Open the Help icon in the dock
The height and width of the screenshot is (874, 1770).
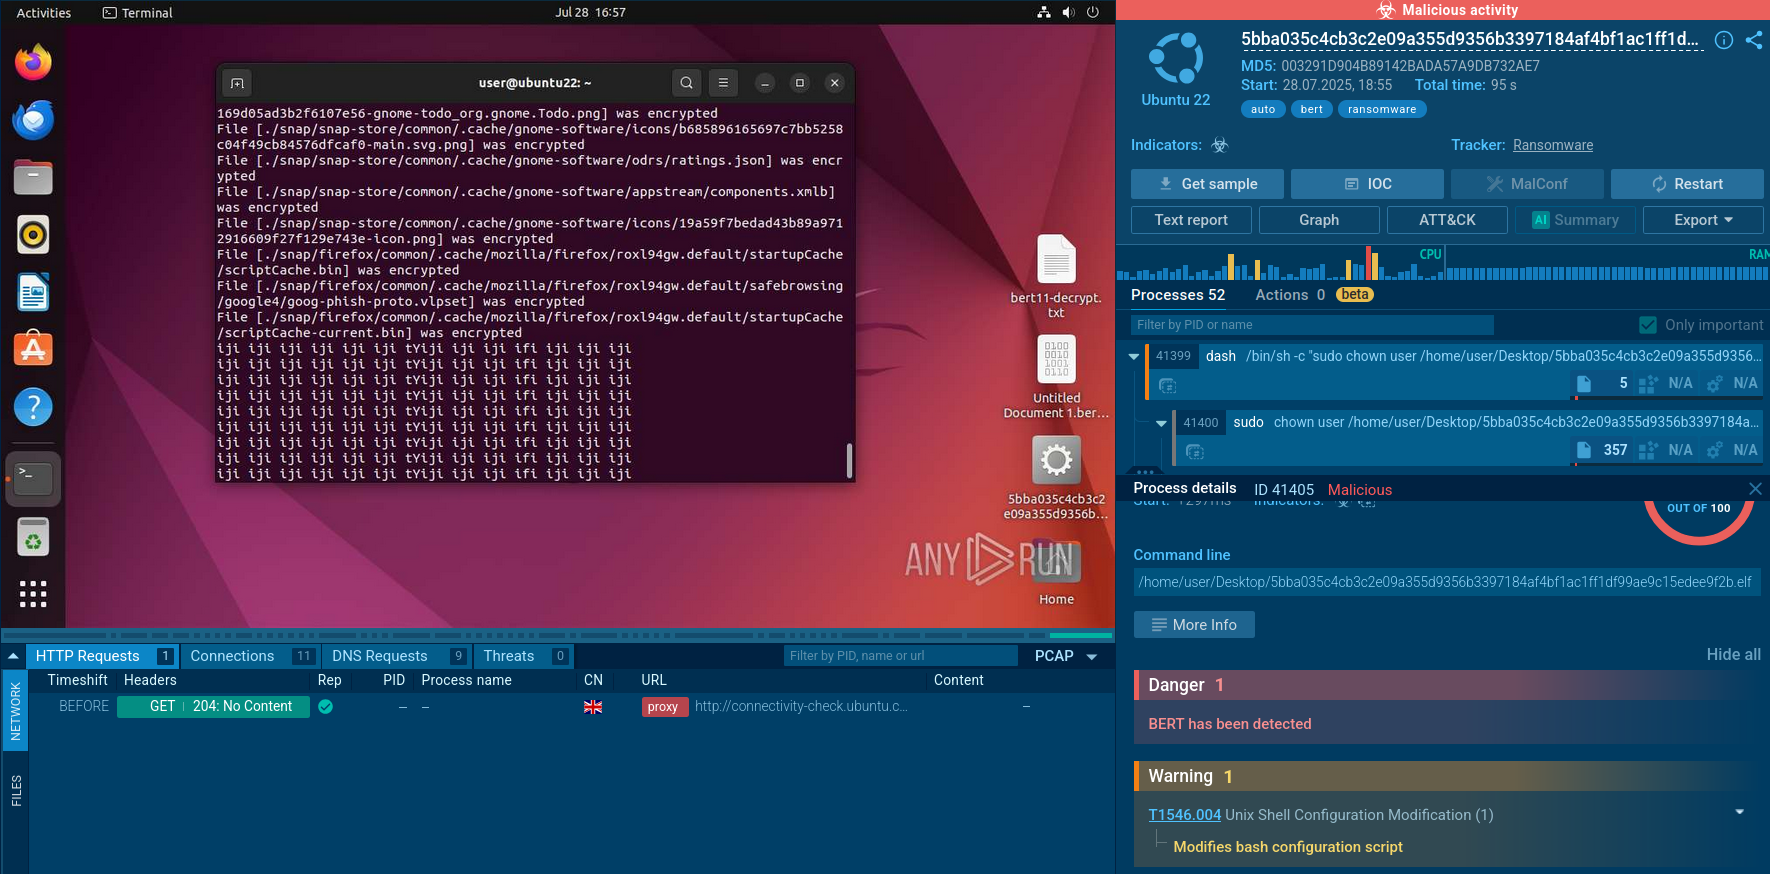click(33, 407)
